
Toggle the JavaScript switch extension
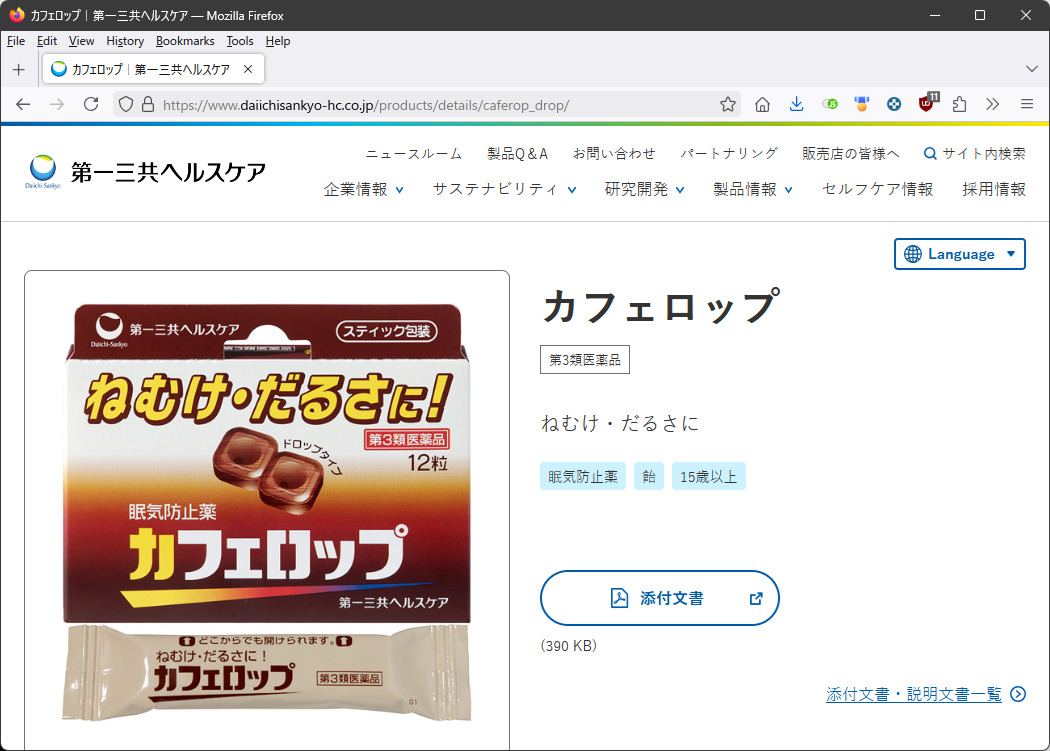point(830,104)
